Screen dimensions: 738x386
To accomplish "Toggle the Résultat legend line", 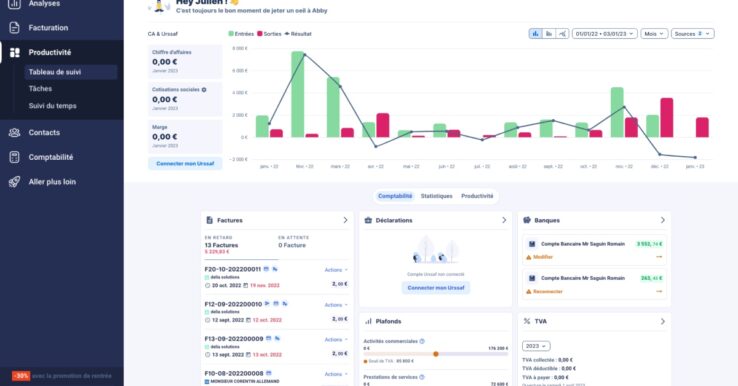I will (298, 34).
